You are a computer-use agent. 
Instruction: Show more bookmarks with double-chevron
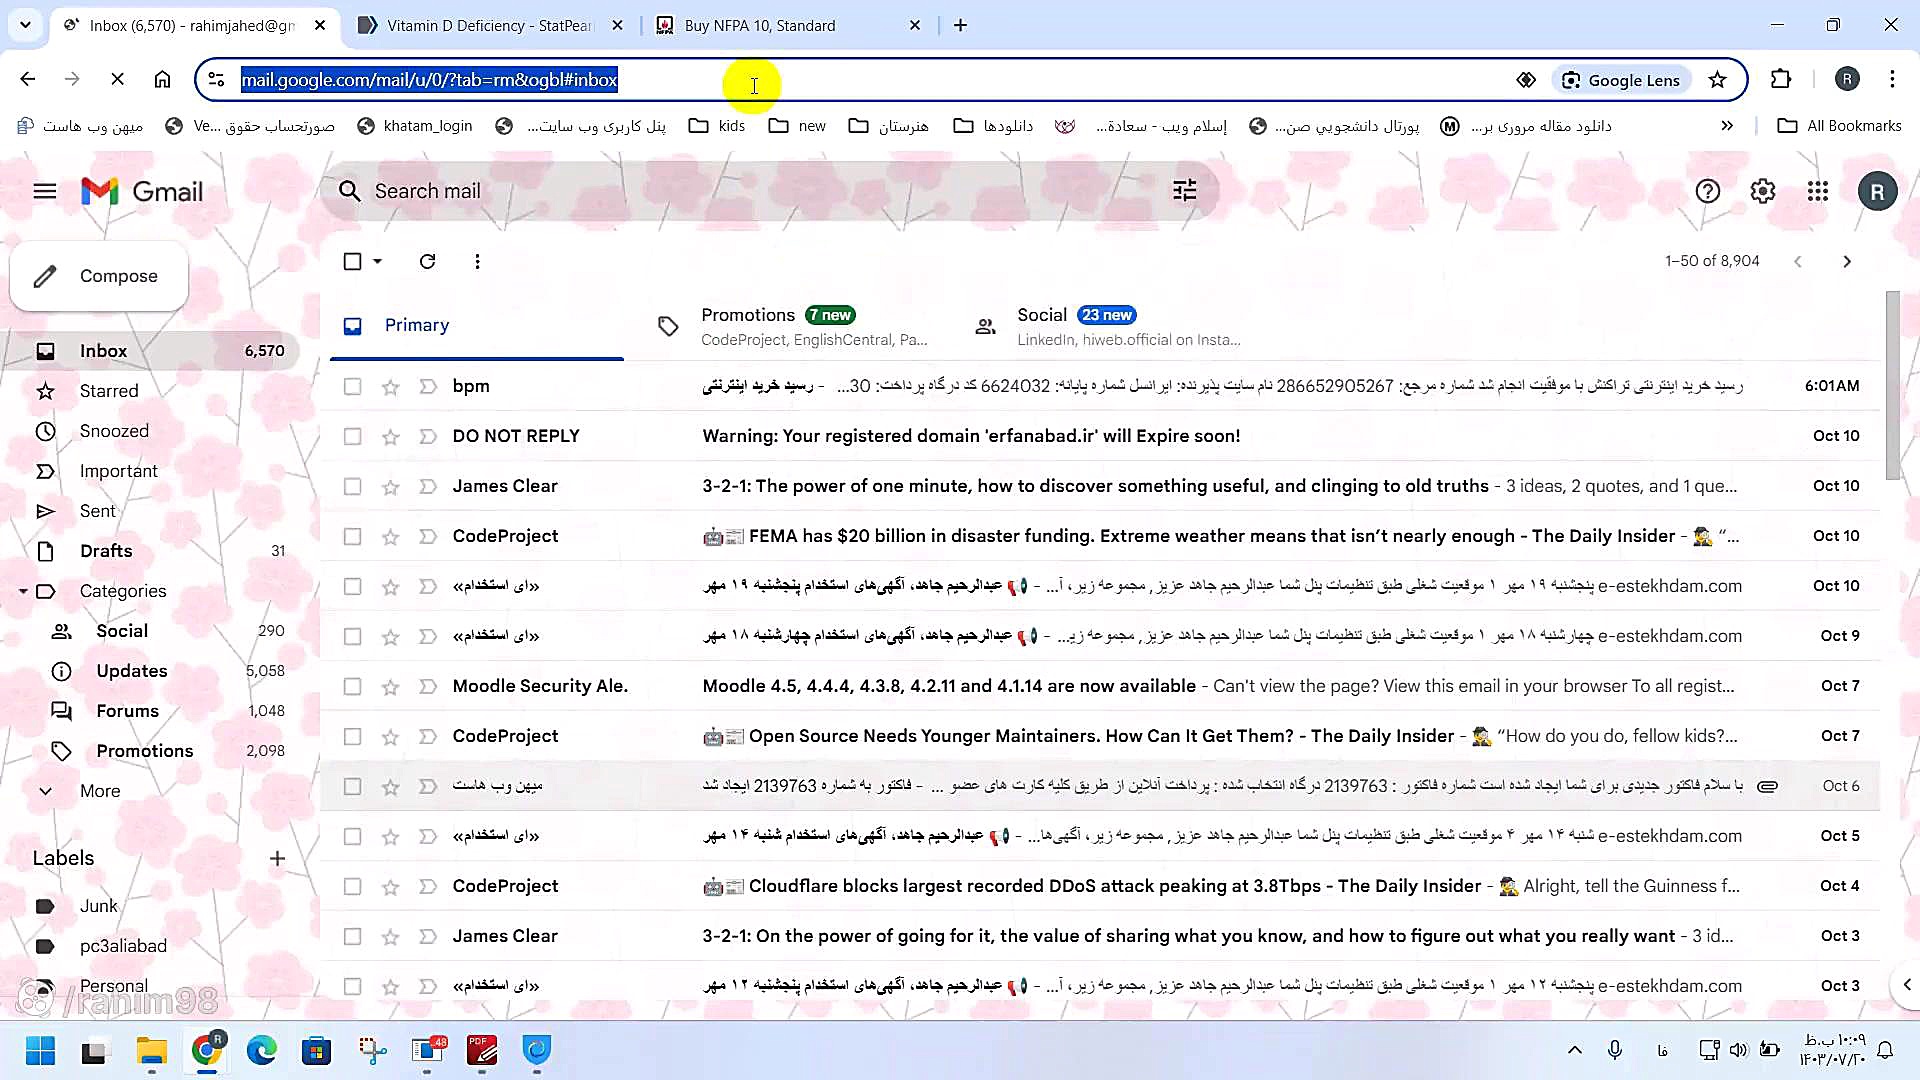[1727, 126]
